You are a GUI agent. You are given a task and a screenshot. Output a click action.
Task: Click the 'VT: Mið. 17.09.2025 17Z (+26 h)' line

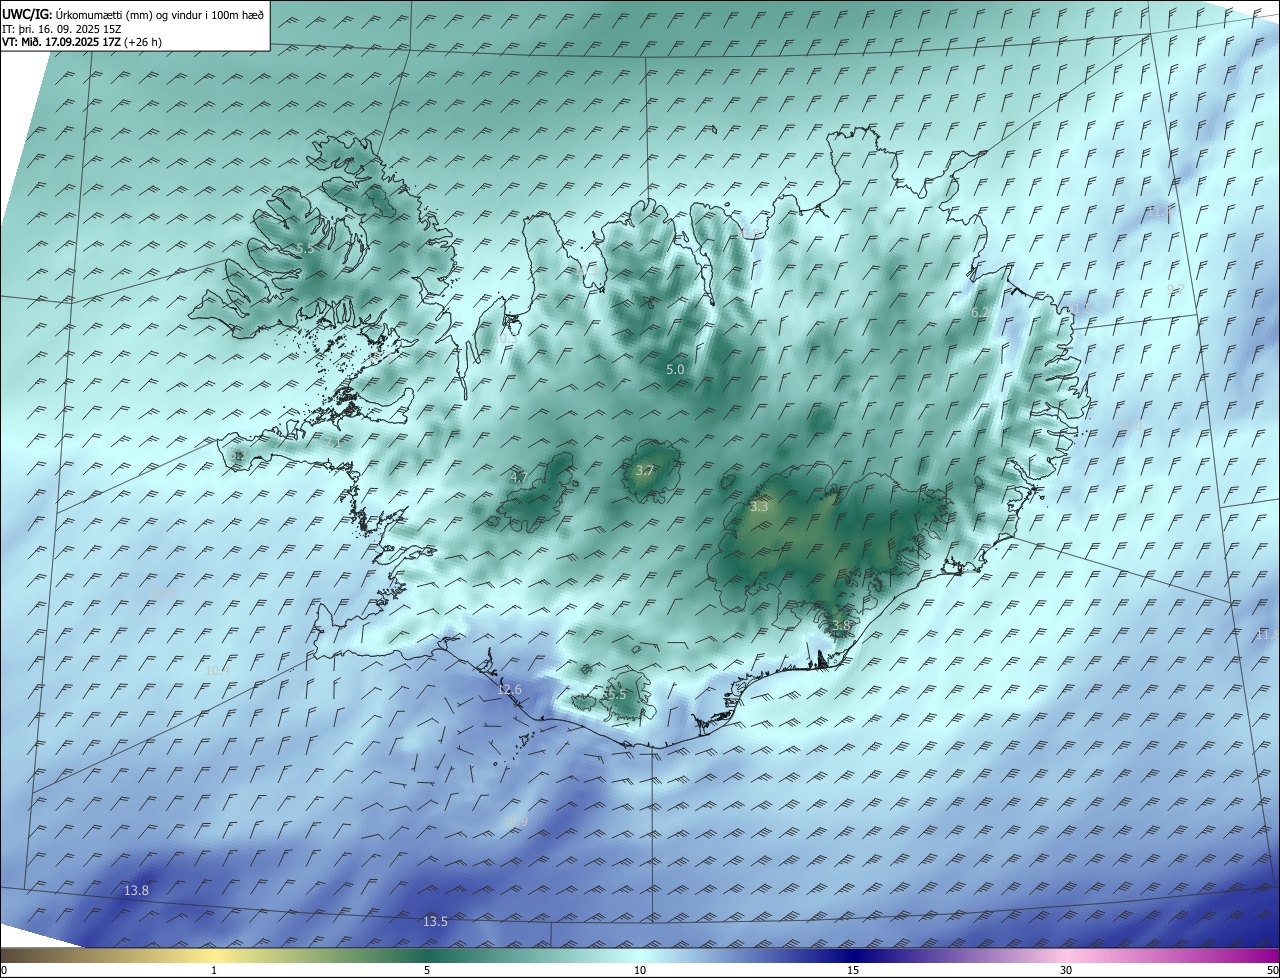82,42
